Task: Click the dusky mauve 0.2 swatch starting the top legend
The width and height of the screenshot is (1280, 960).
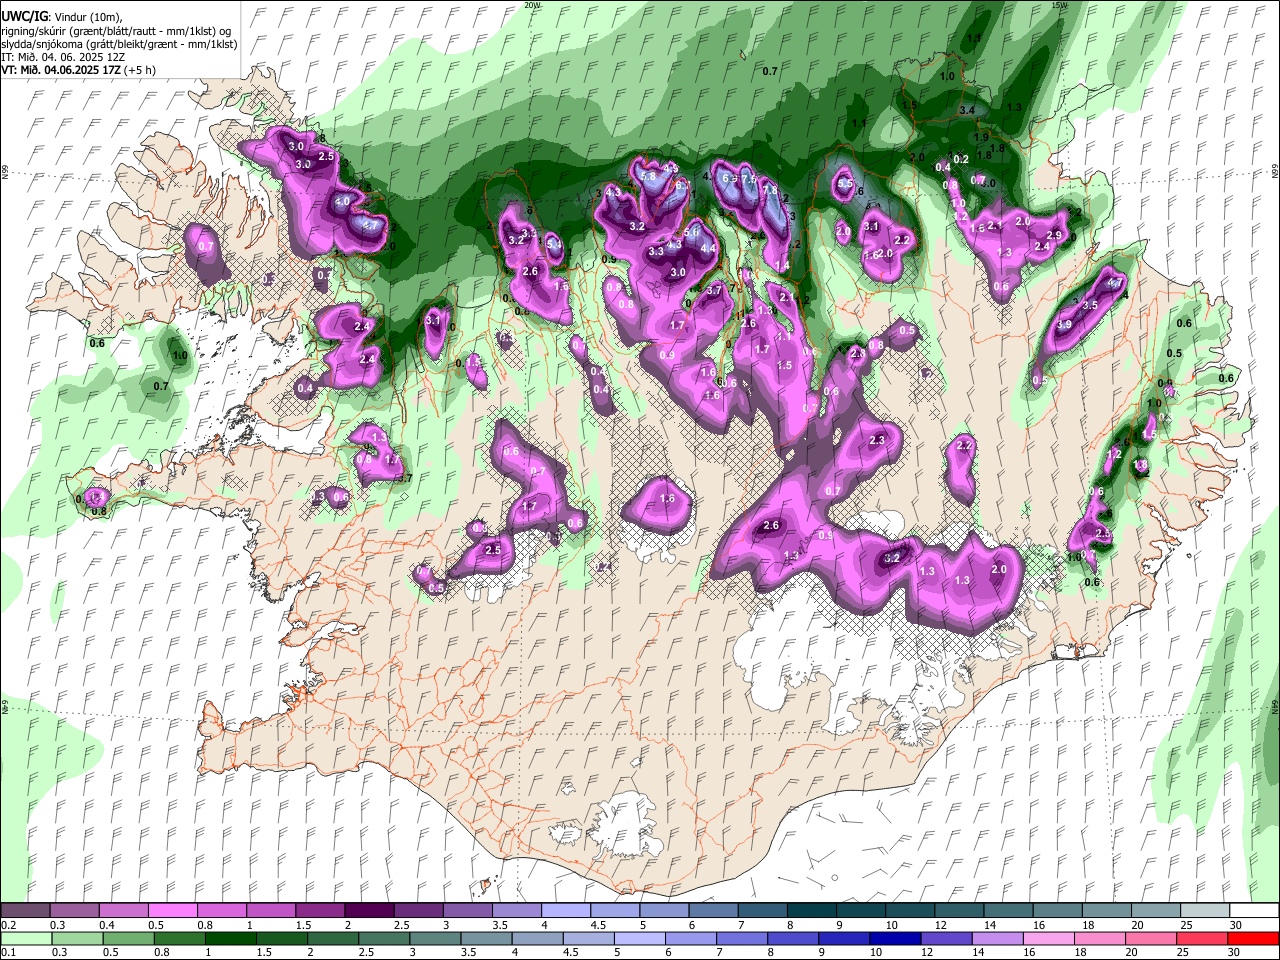Action: coord(25,910)
